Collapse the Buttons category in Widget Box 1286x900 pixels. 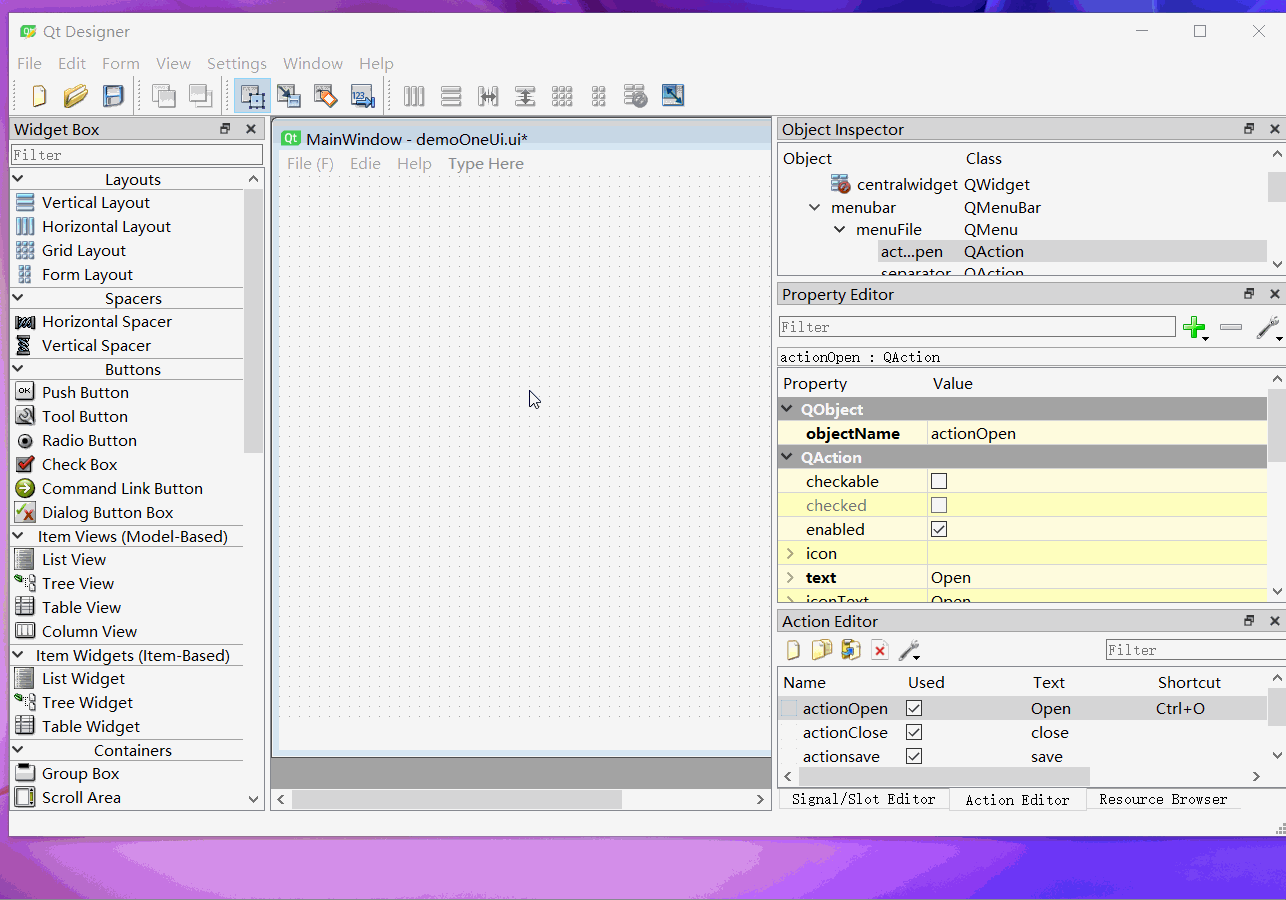18,369
